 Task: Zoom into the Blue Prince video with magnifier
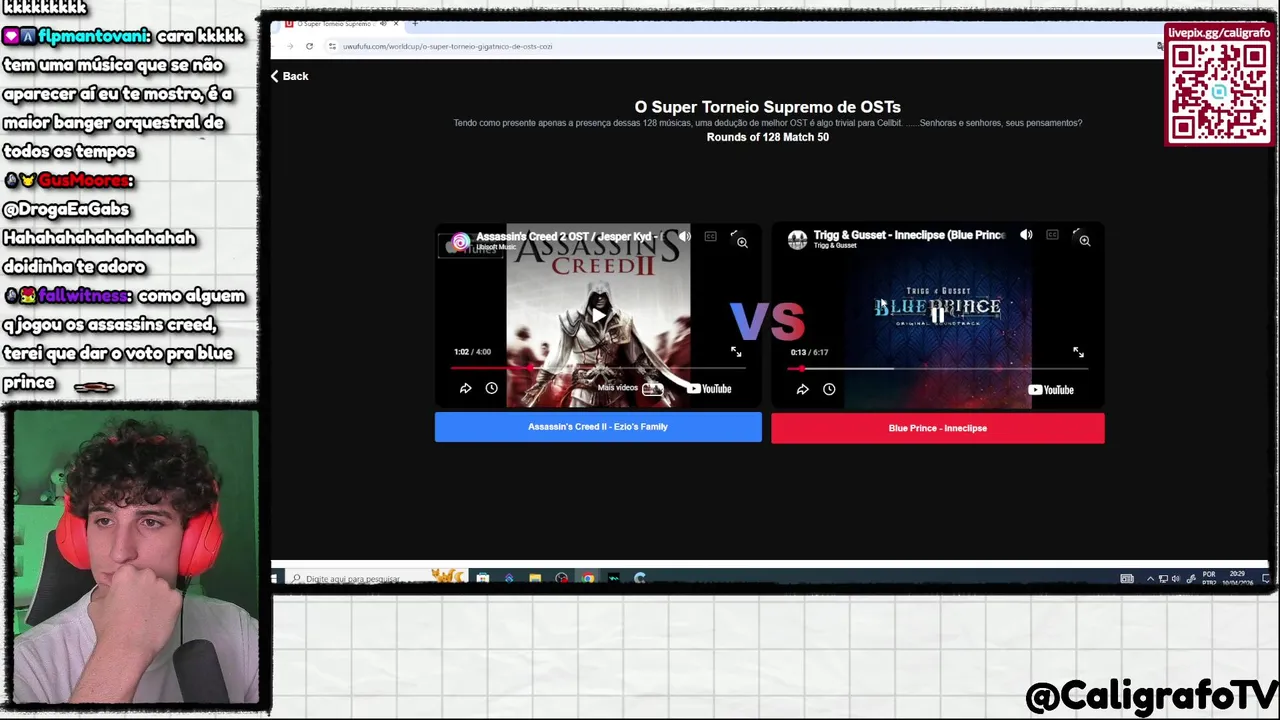coord(1084,241)
